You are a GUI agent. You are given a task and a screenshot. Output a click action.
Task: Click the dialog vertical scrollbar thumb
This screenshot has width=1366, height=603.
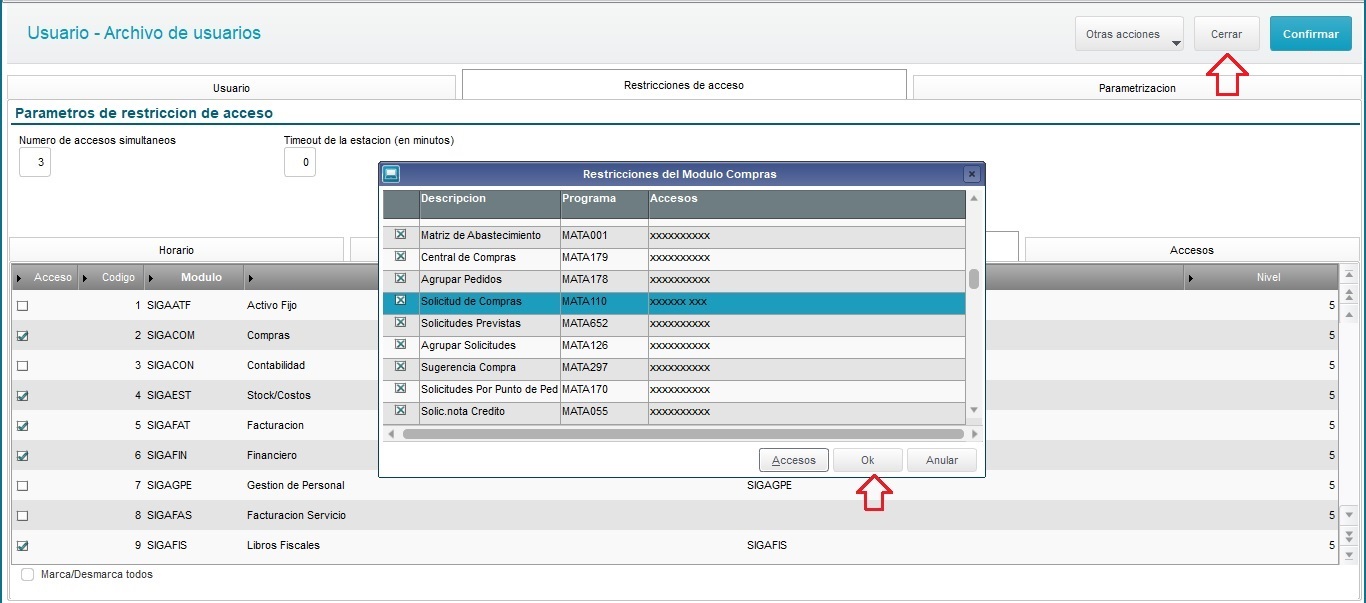click(x=974, y=278)
